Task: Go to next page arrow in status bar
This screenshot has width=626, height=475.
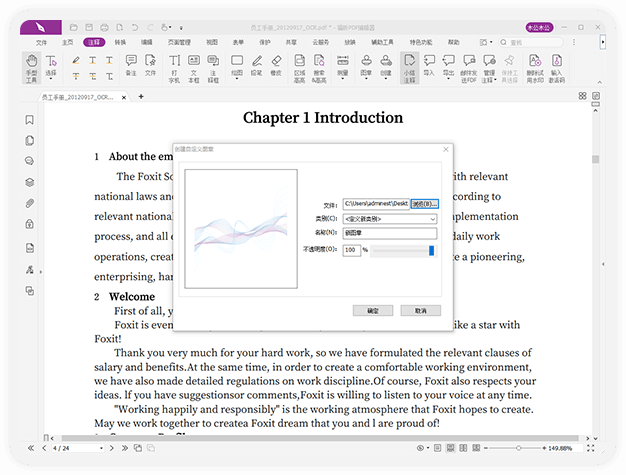Action: [x=112, y=448]
